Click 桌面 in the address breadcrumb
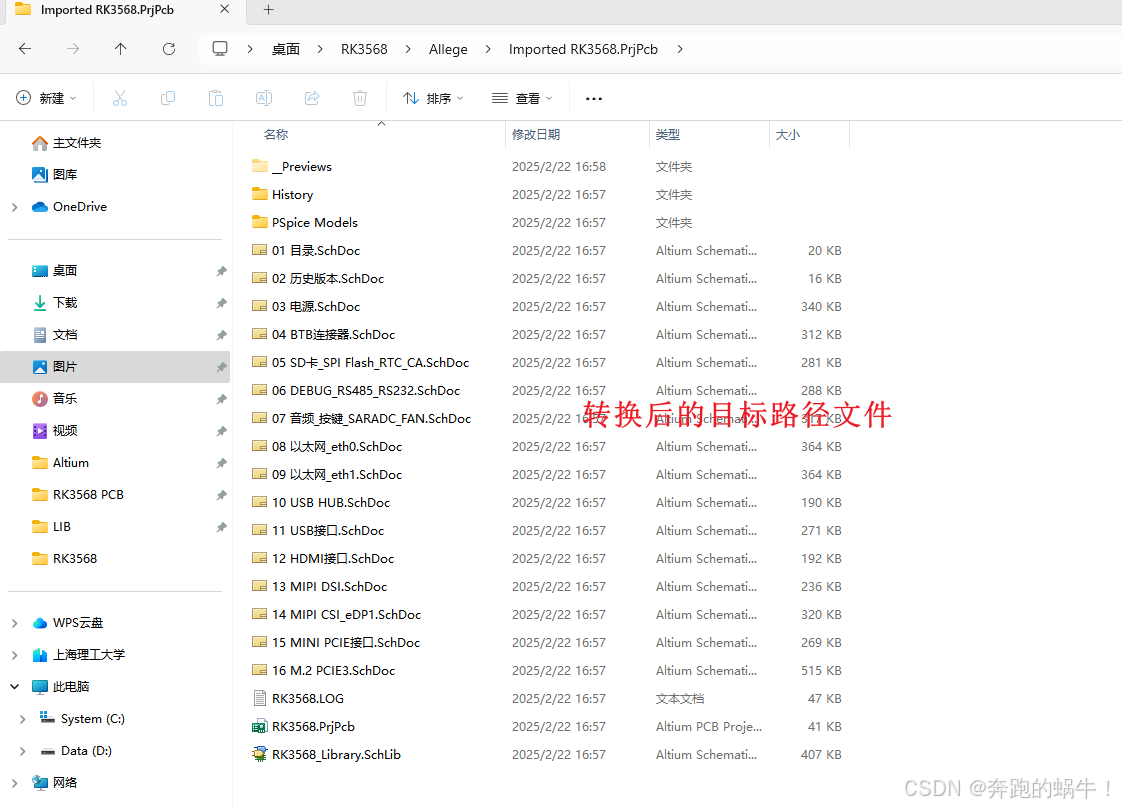This screenshot has height=808, width=1122. click(286, 49)
